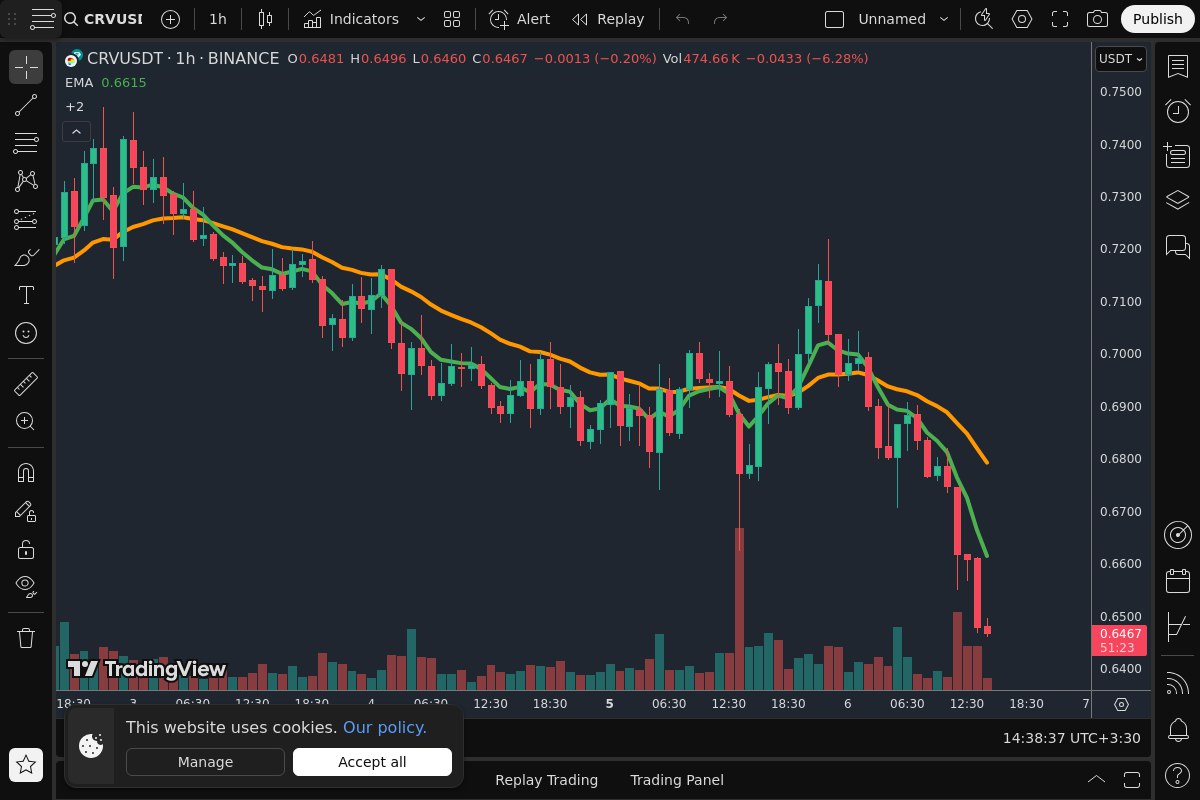1200x800 pixels.
Task: Show the +2 hidden indicators
Action: 75,106
